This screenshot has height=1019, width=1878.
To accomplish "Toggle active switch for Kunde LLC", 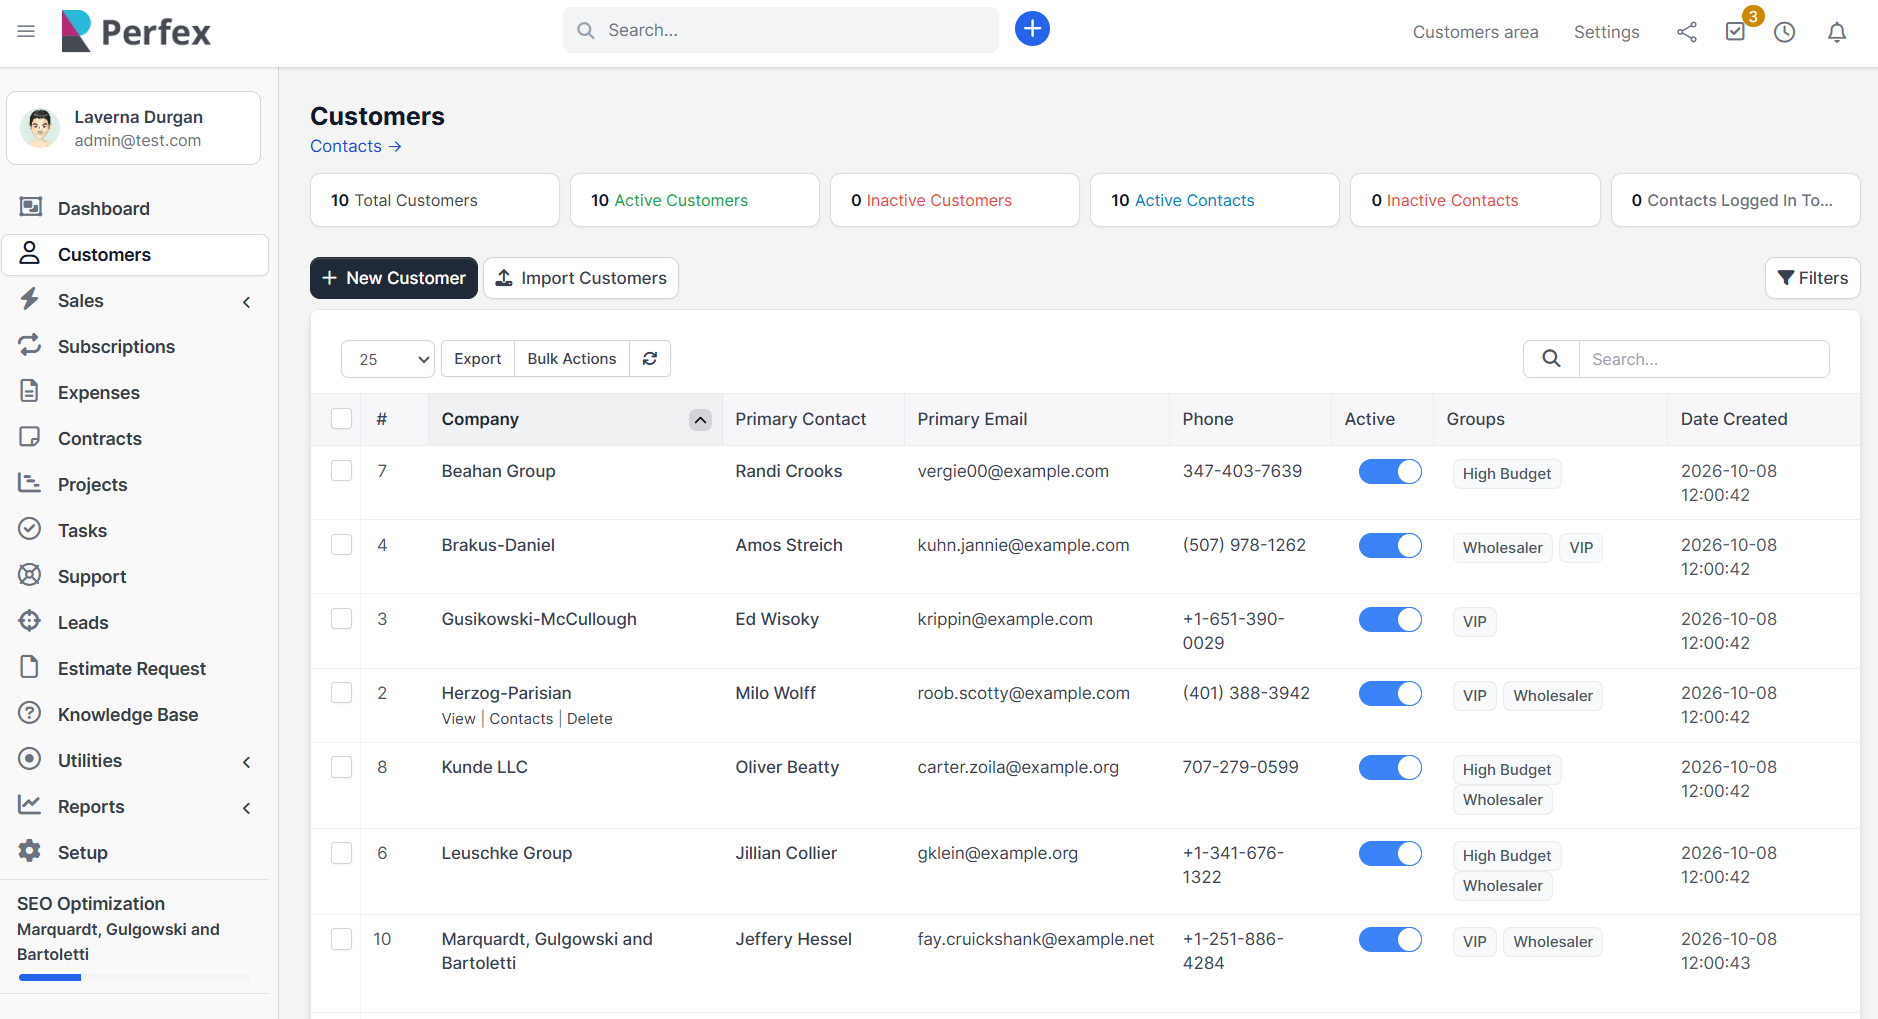I will [x=1390, y=768].
